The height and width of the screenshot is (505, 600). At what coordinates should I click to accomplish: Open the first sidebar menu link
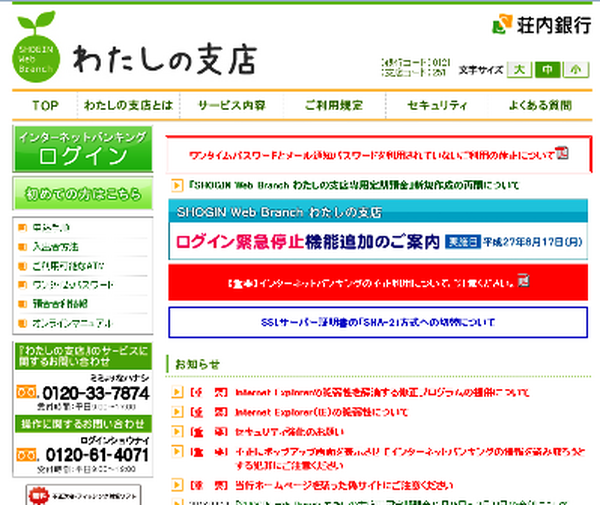click(51, 228)
